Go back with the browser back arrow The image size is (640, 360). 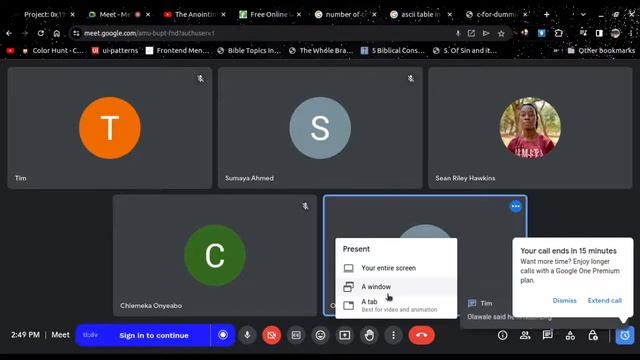[9, 33]
